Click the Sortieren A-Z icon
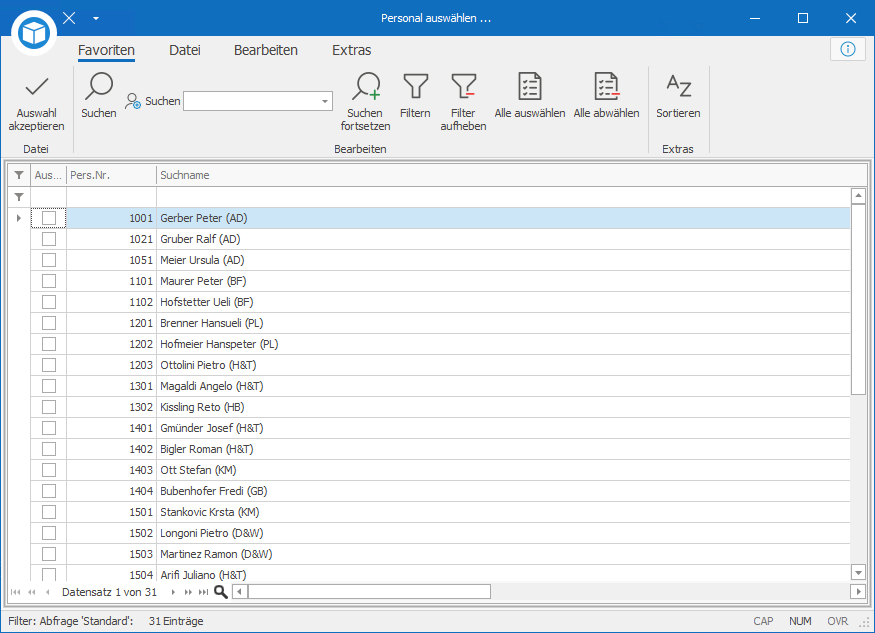Viewport: 875px width, 633px height. pos(679,86)
